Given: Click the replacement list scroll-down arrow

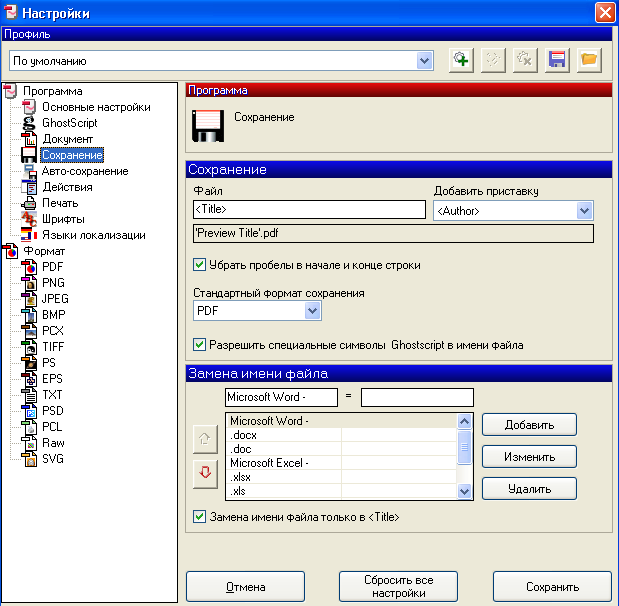Looking at the screenshot, I should 465,492.
